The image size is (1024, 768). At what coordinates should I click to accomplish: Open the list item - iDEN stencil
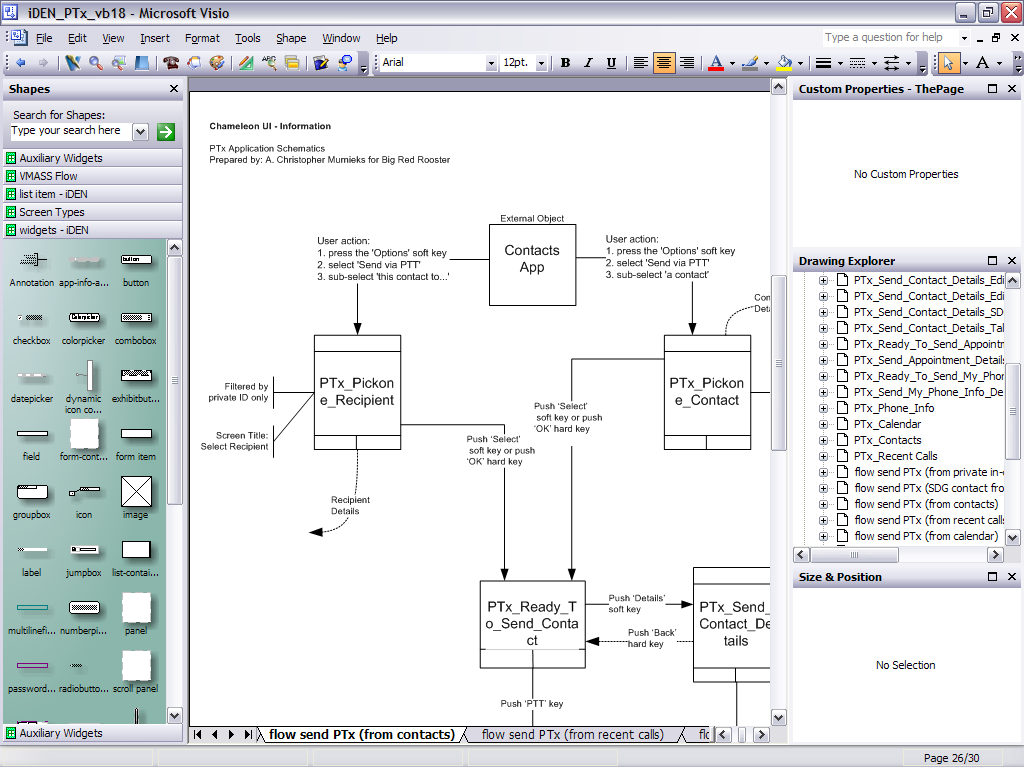(93, 194)
